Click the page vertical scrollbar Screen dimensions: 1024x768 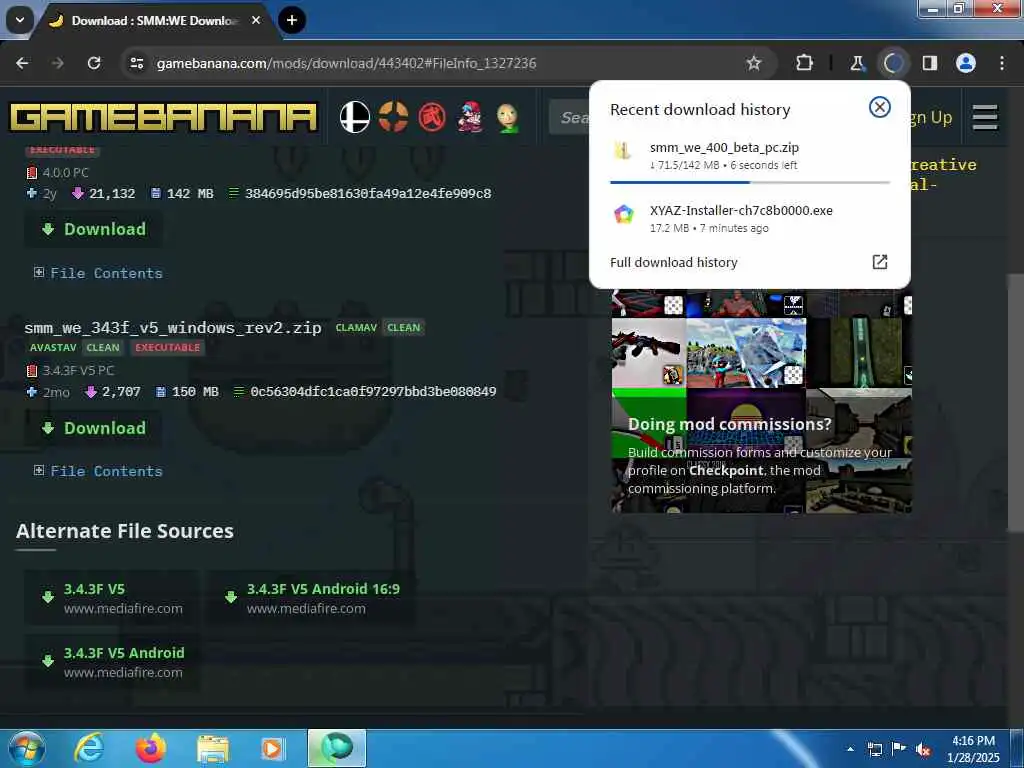[x=1016, y=402]
